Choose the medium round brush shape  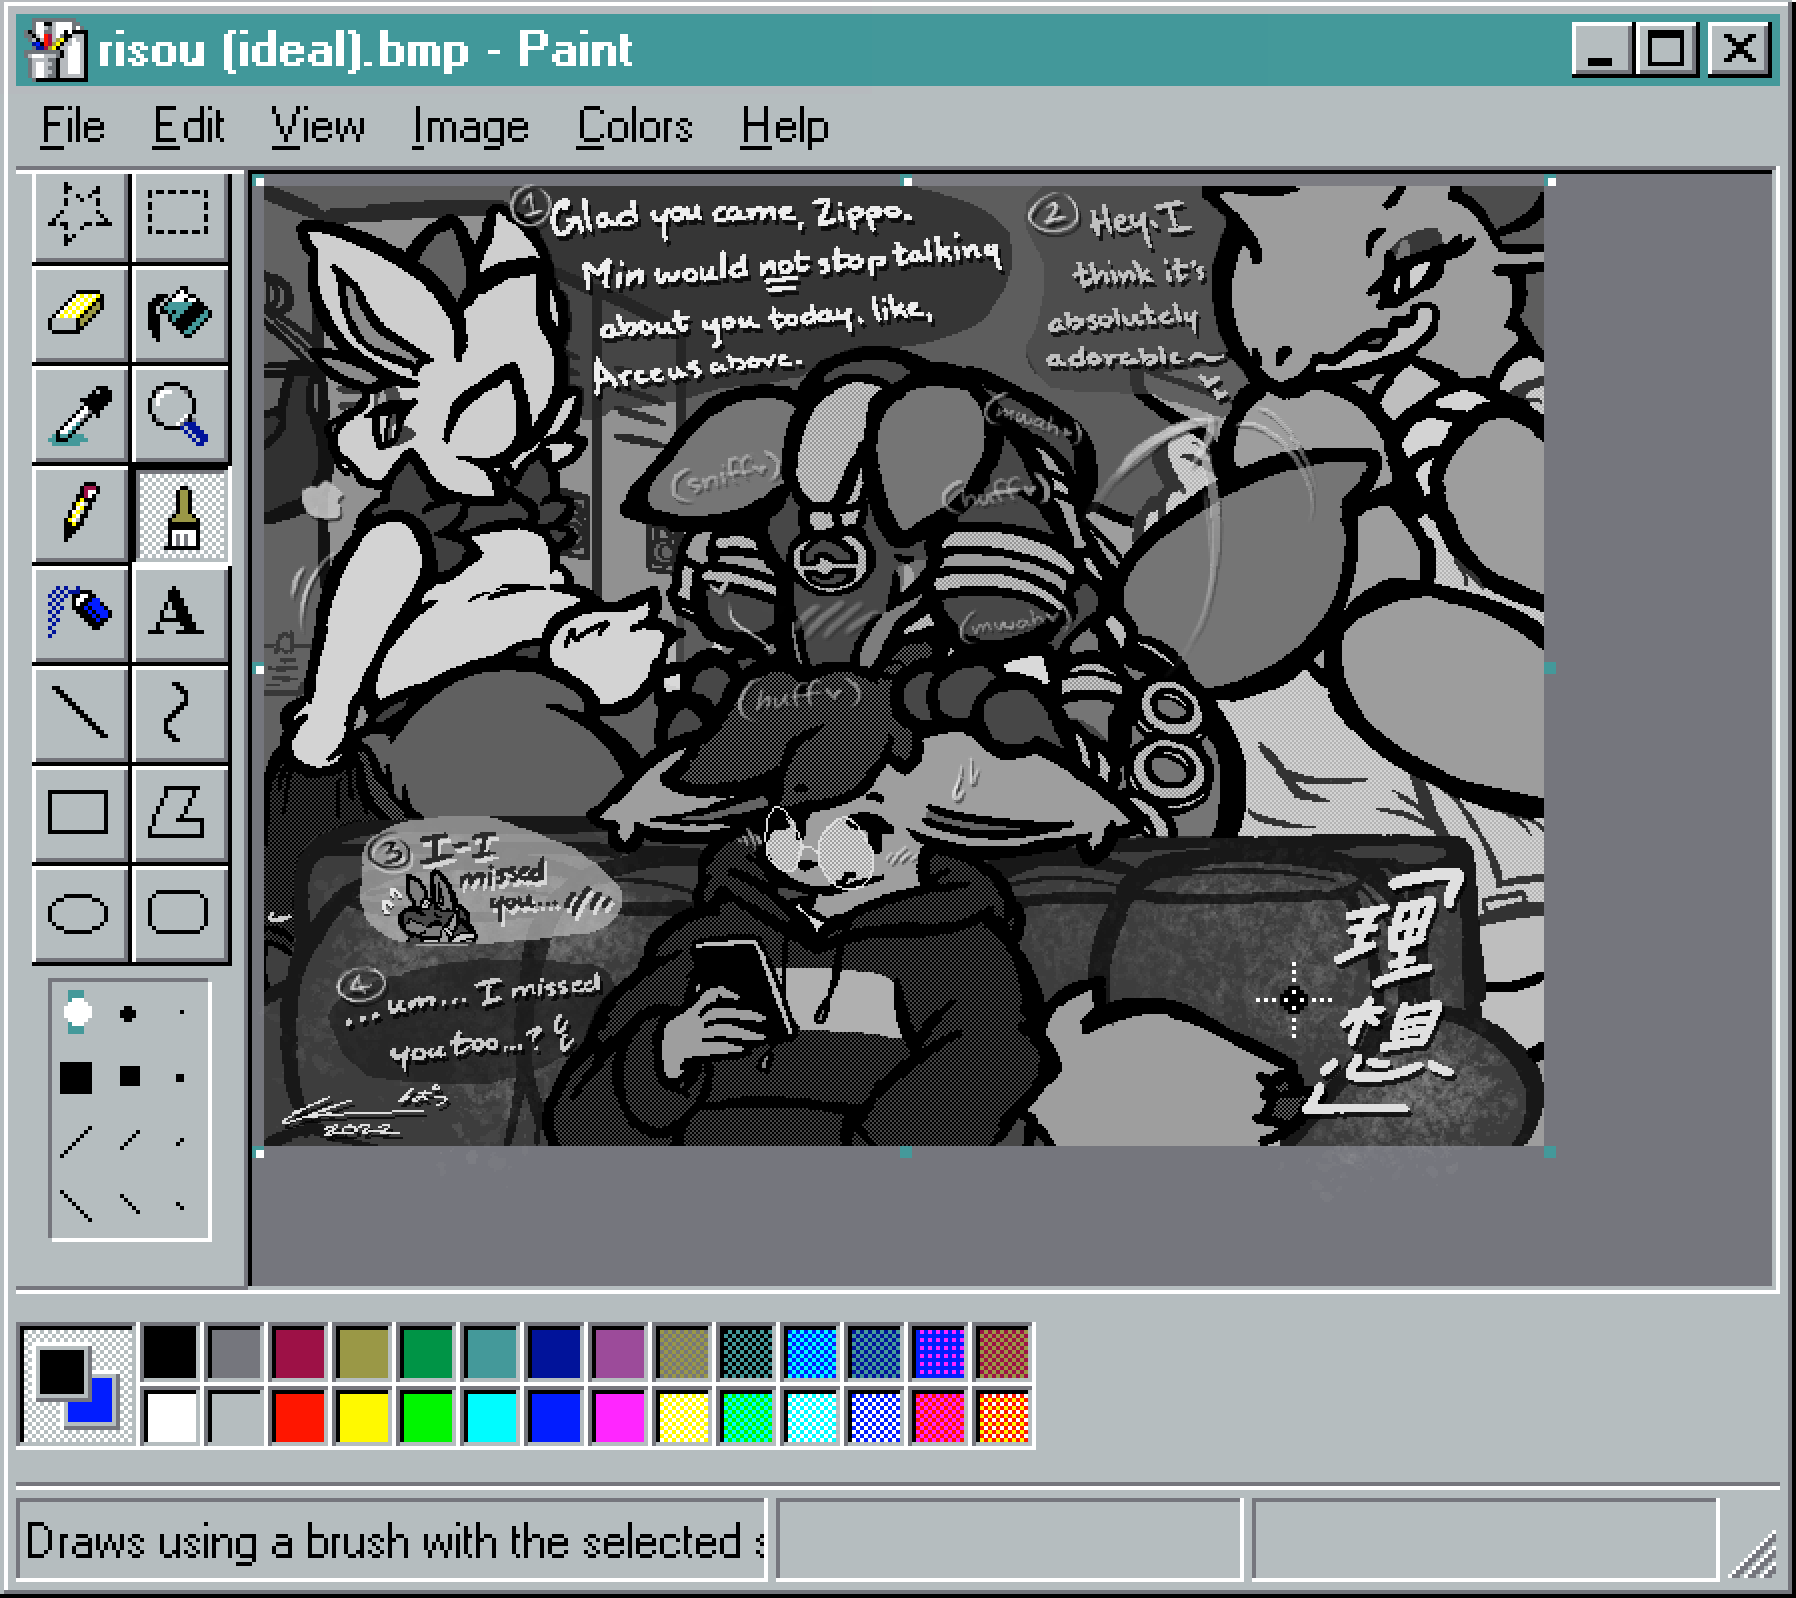pyautogui.click(x=129, y=1014)
